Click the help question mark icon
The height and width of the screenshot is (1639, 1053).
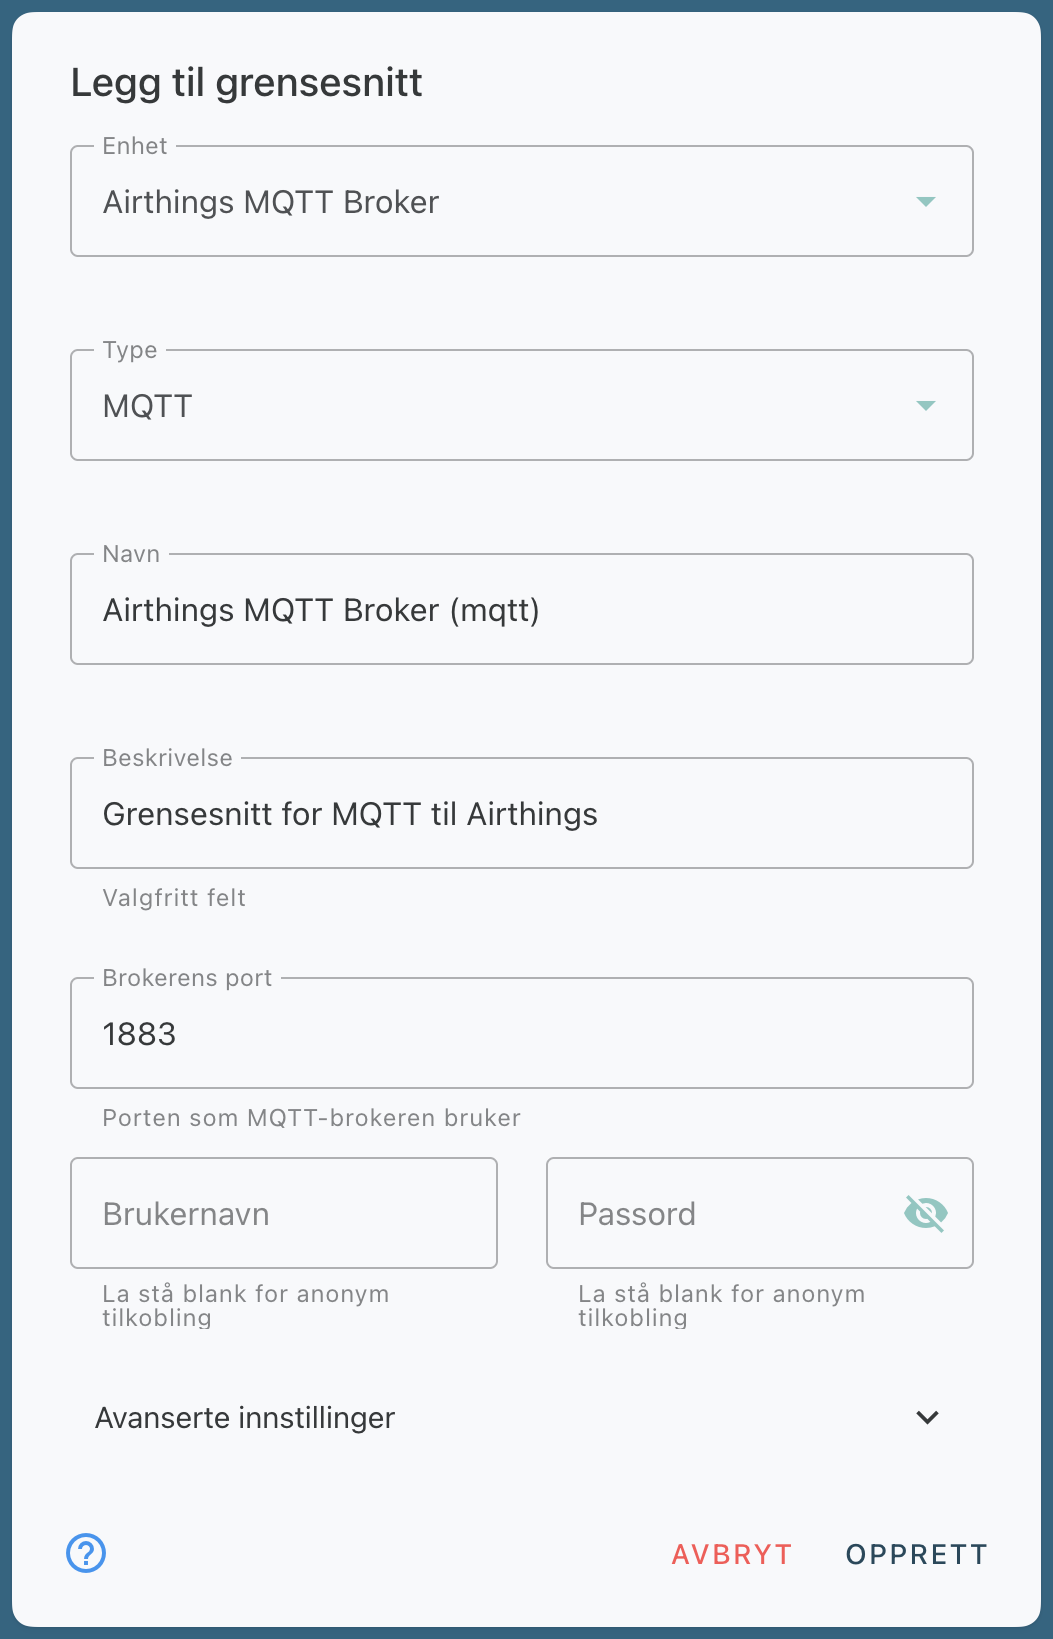coord(86,1553)
